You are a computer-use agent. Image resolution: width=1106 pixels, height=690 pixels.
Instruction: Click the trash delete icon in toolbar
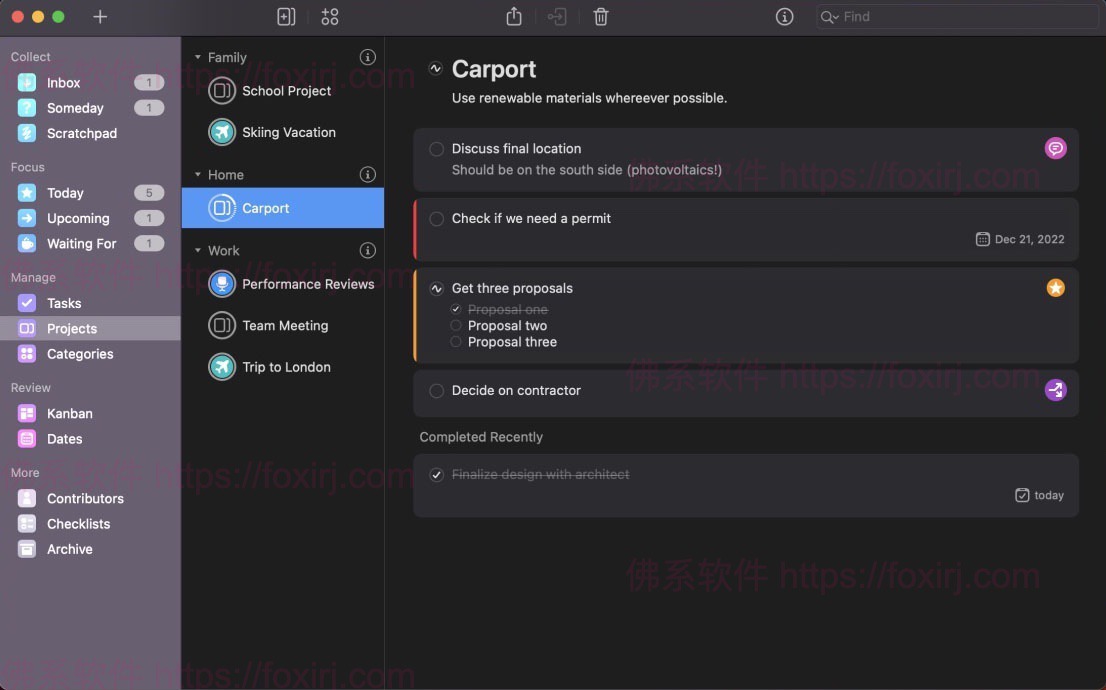600,17
